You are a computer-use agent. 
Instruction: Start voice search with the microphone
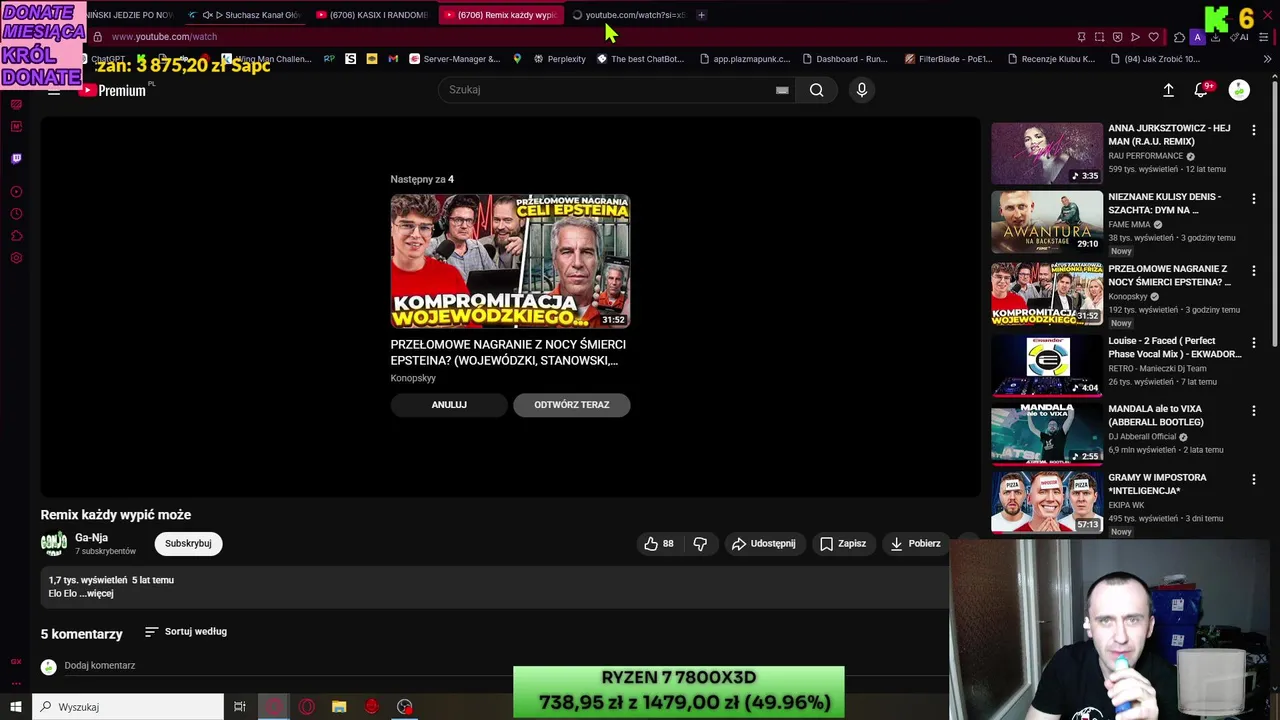(x=861, y=90)
